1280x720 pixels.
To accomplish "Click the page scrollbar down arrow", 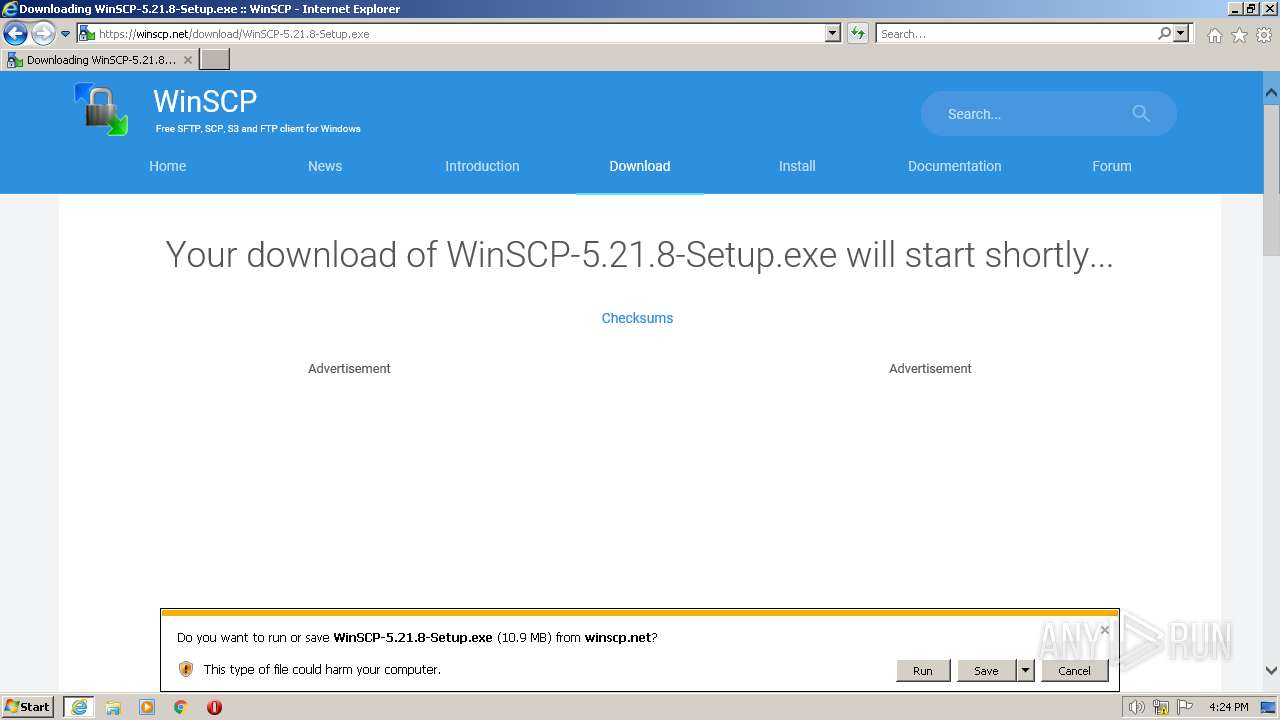I will pyautogui.click(x=1271, y=671).
